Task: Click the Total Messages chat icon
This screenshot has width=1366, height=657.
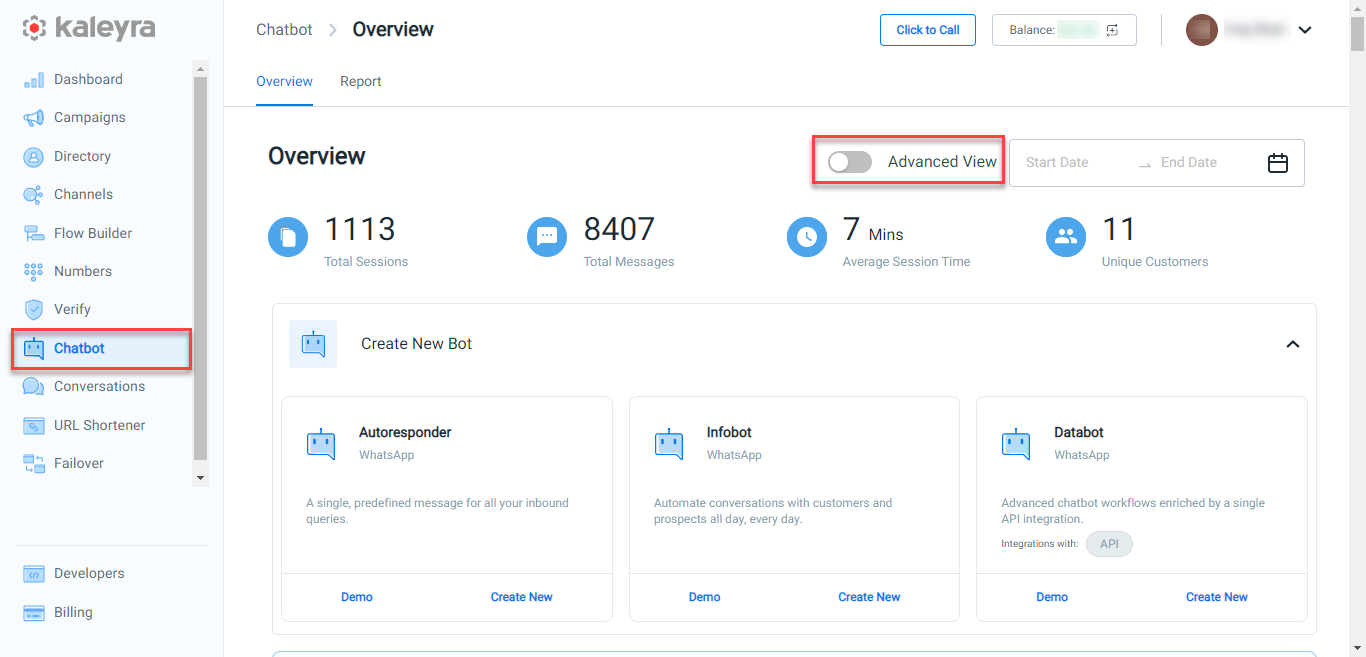Action: [x=547, y=237]
